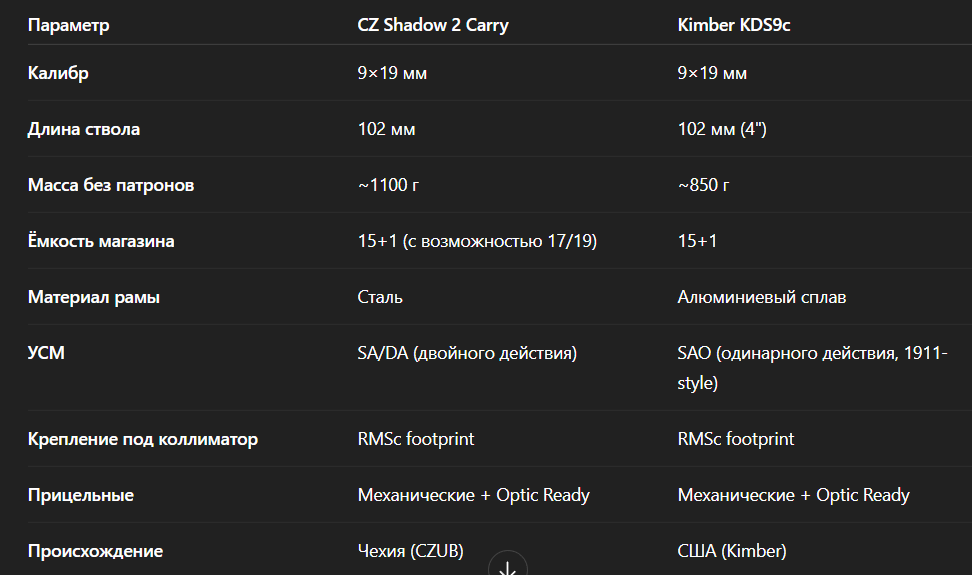Click the 'Параметр' column header

pyautogui.click(x=69, y=25)
